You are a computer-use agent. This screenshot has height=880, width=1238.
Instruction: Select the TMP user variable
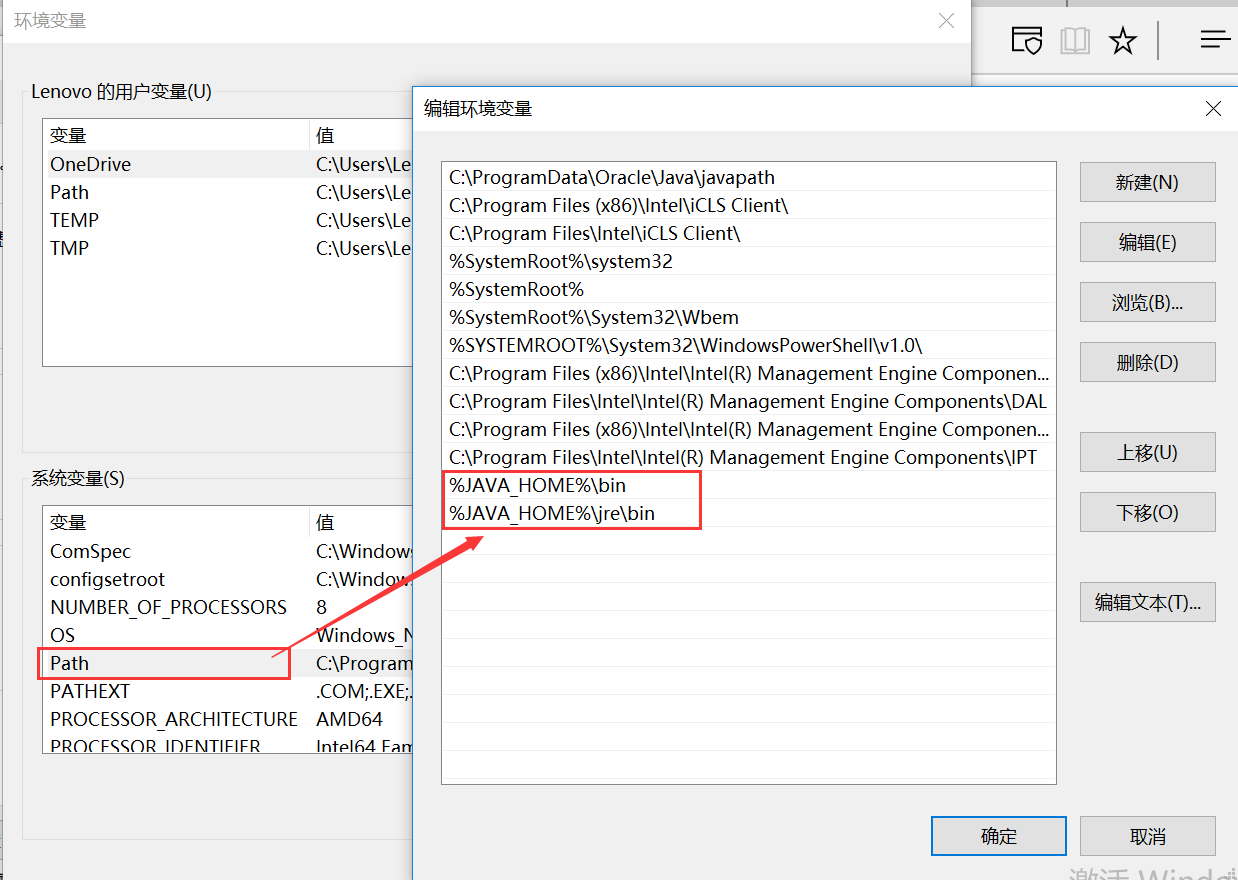[229, 248]
